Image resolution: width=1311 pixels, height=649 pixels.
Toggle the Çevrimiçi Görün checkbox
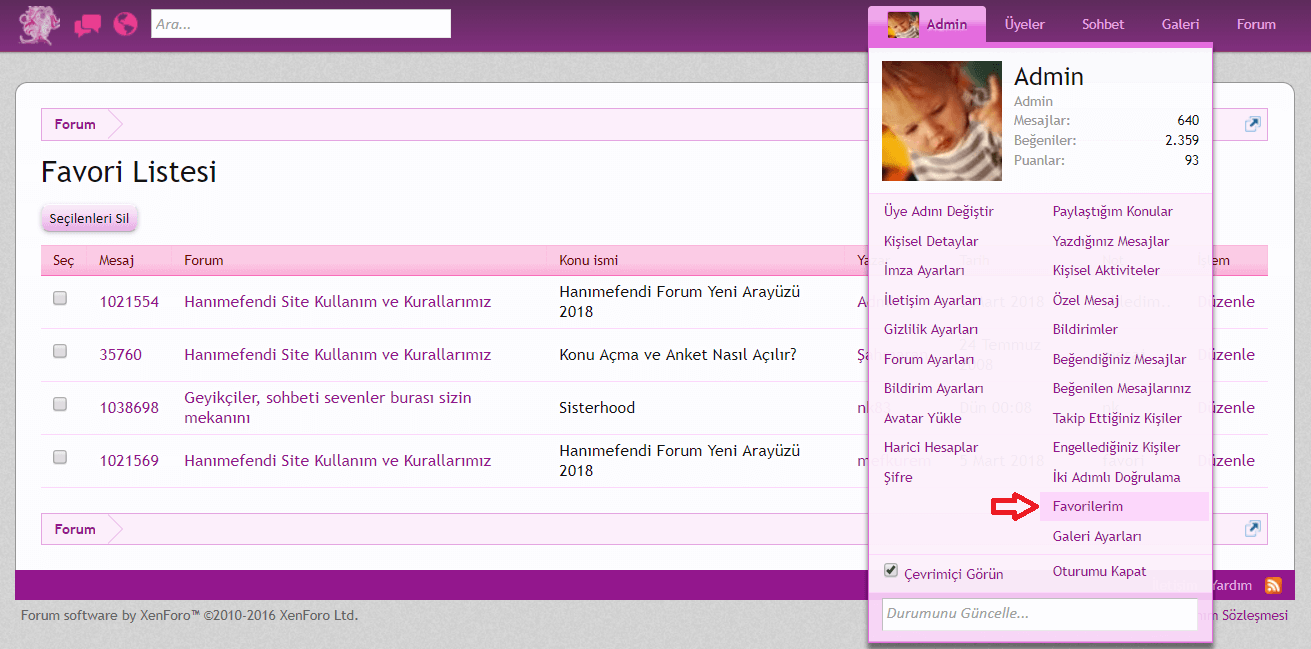click(x=891, y=570)
